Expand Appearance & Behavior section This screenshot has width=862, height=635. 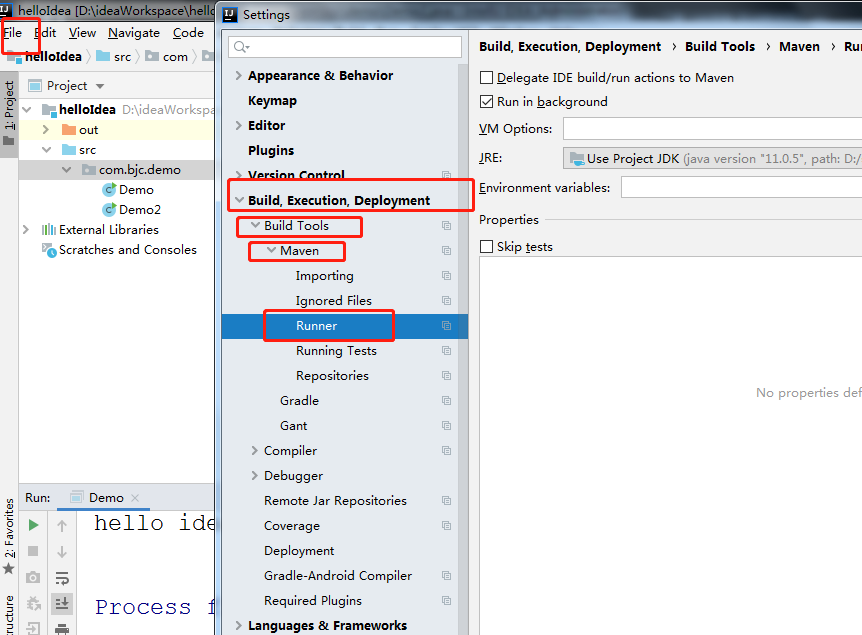point(239,75)
